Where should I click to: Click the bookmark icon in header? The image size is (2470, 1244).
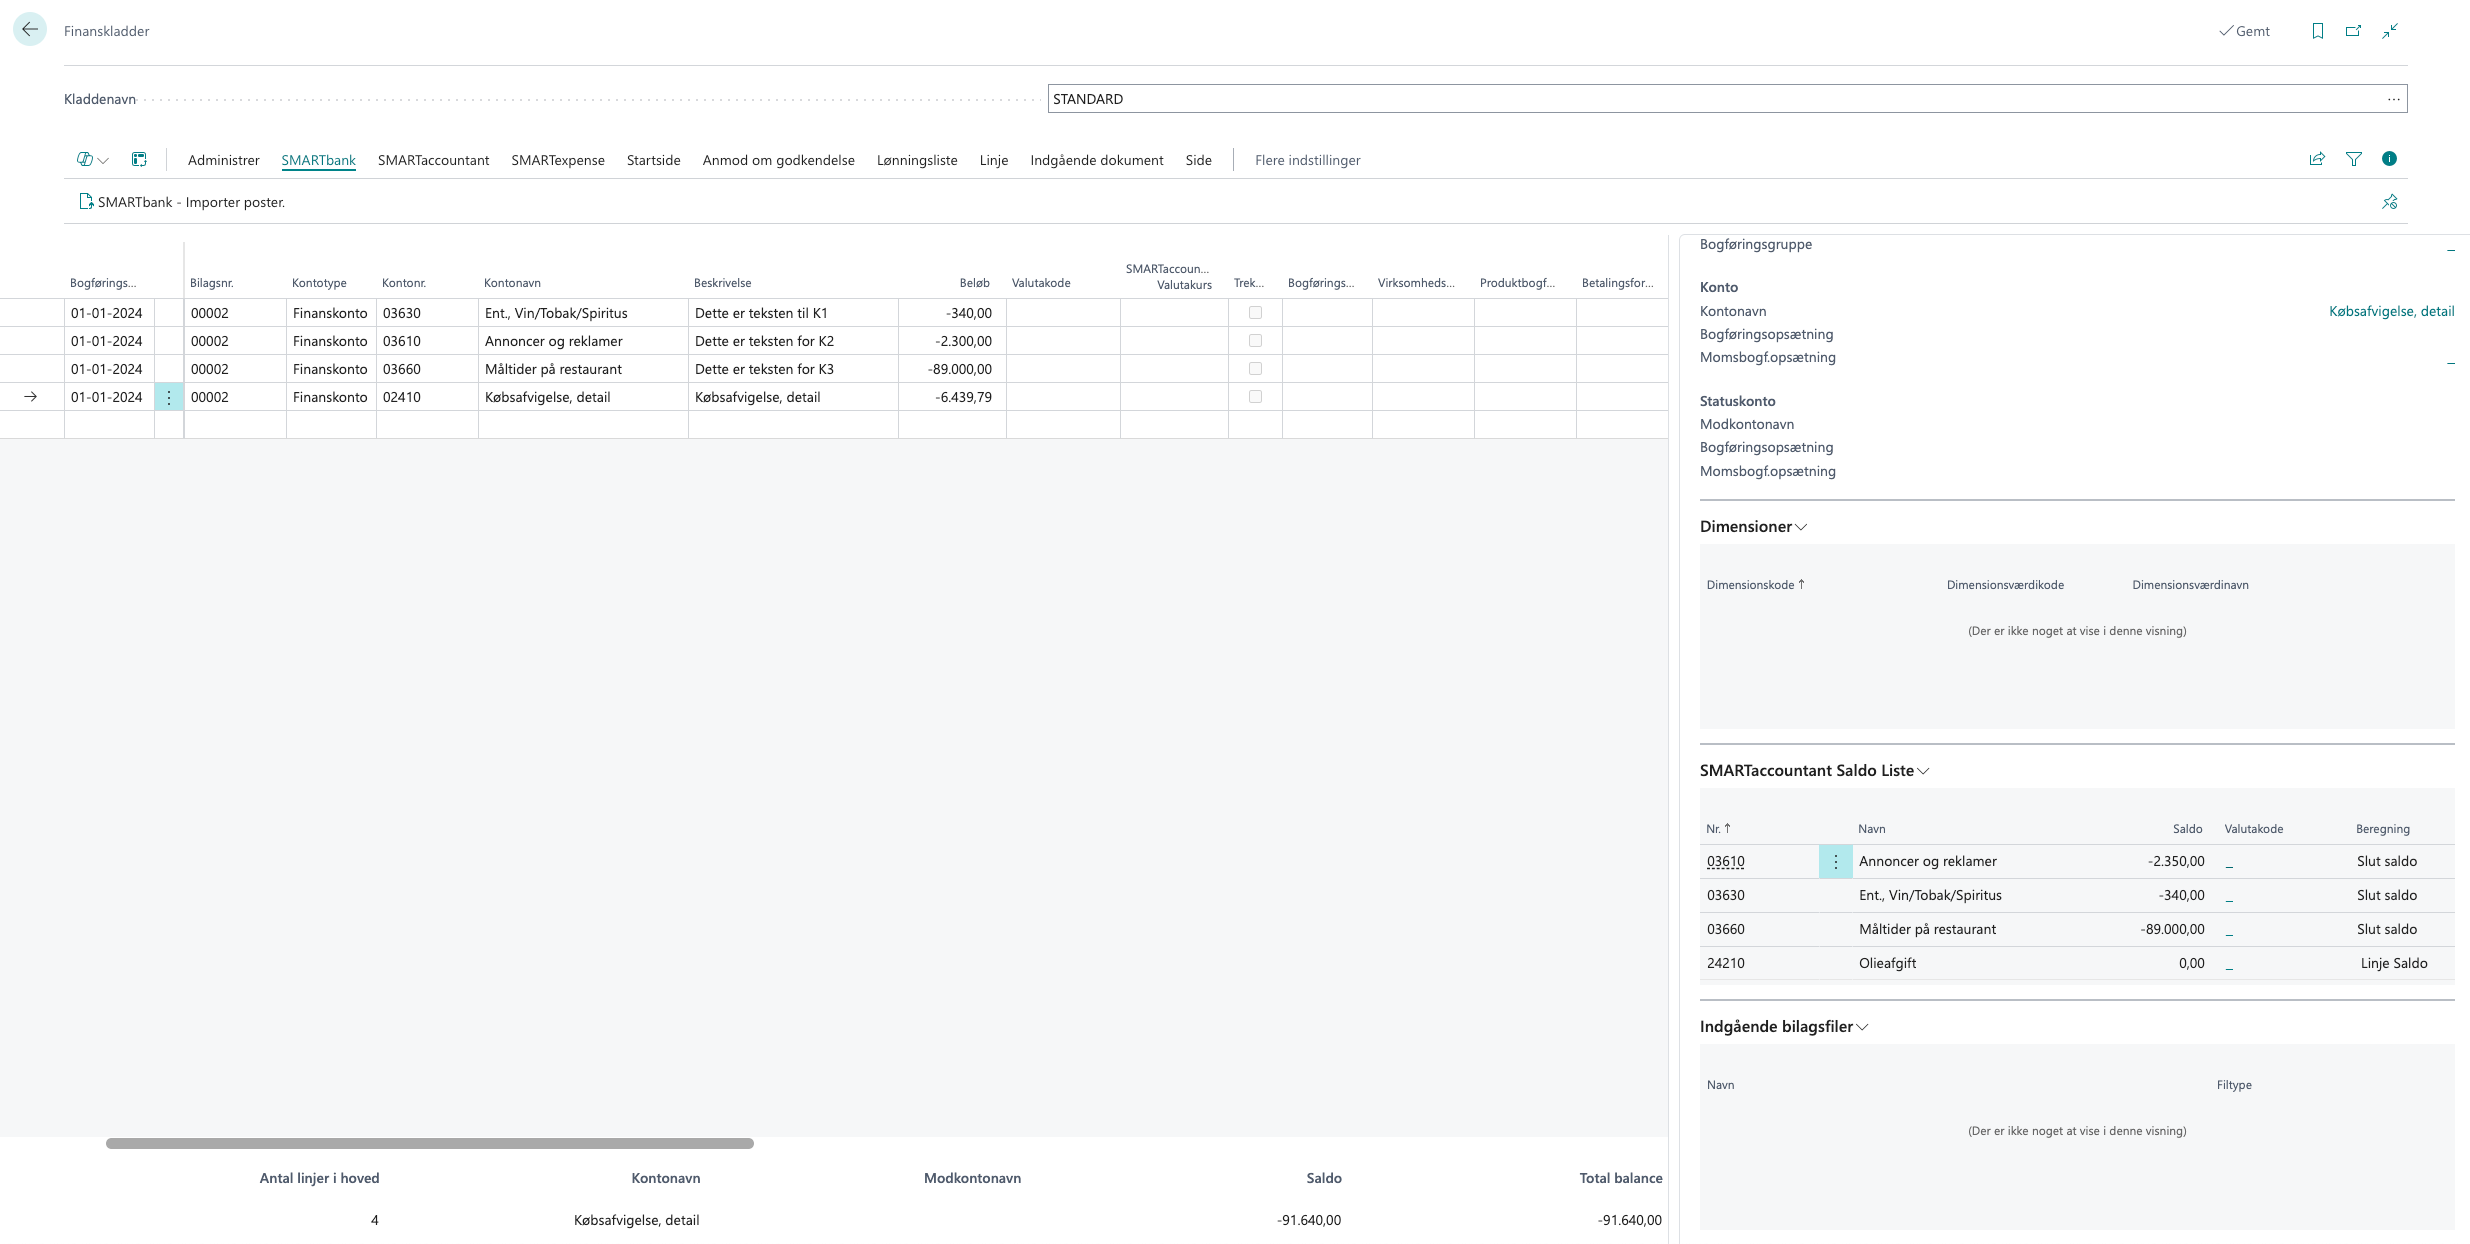coord(2317,31)
